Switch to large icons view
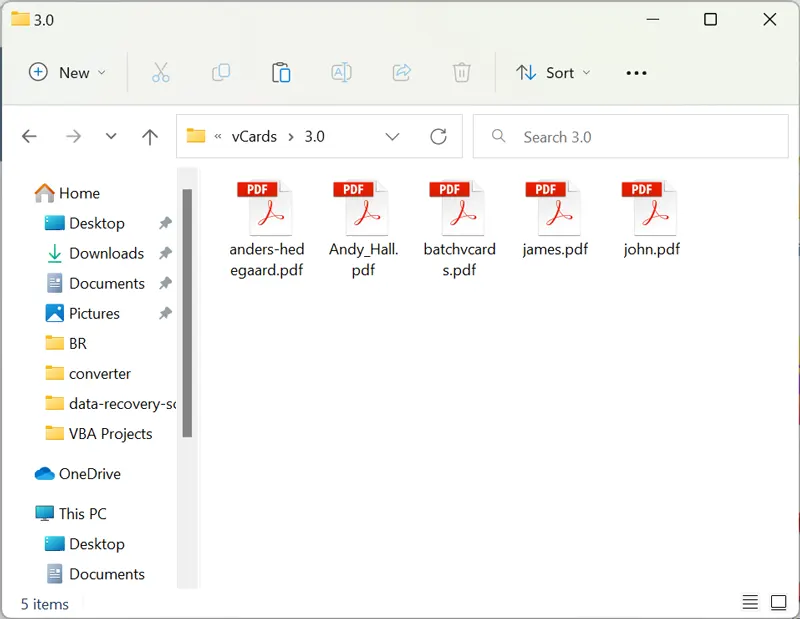 click(778, 602)
